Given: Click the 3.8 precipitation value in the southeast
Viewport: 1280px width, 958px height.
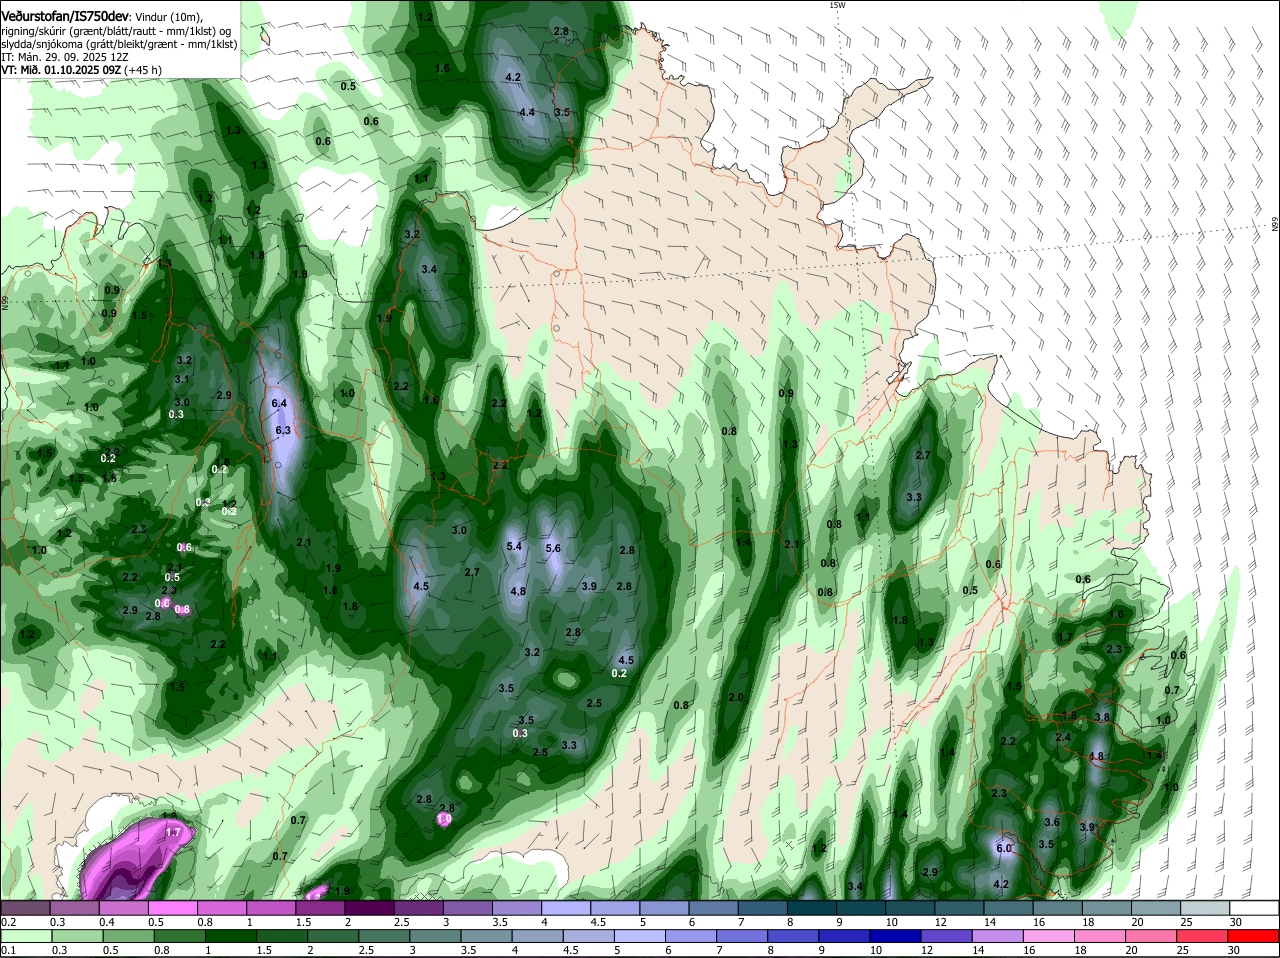Looking at the screenshot, I should pyautogui.click(x=1102, y=717).
